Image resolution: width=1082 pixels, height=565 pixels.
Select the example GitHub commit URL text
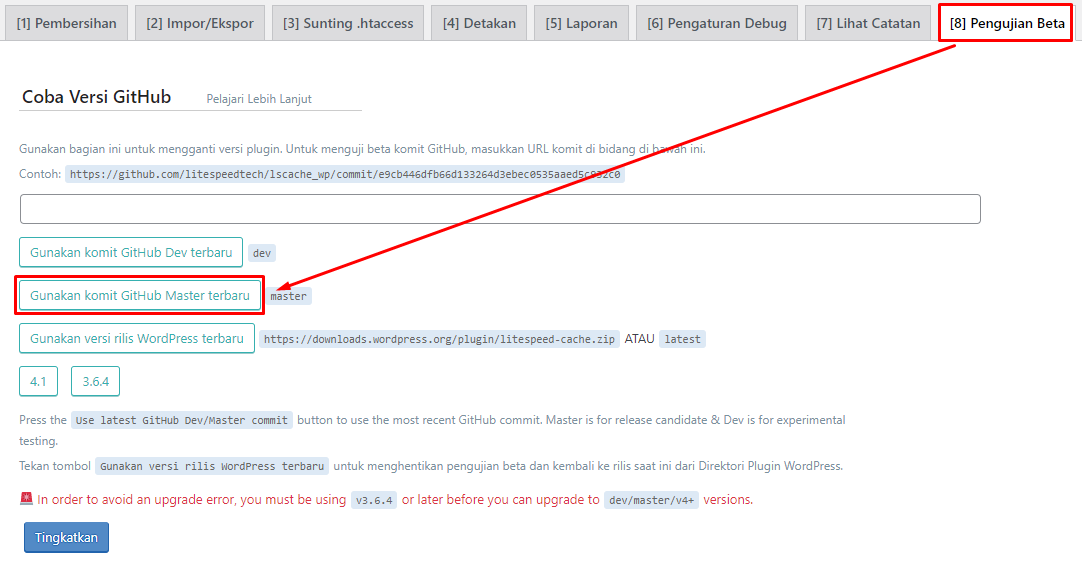pyautogui.click(x=344, y=175)
